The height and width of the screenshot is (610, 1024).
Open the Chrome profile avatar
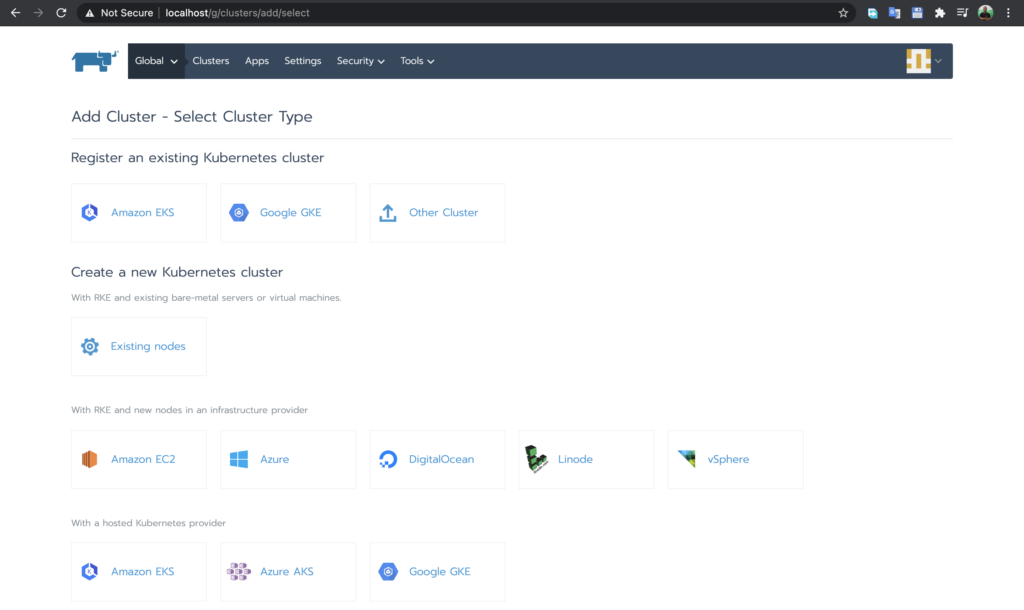[x=985, y=12]
